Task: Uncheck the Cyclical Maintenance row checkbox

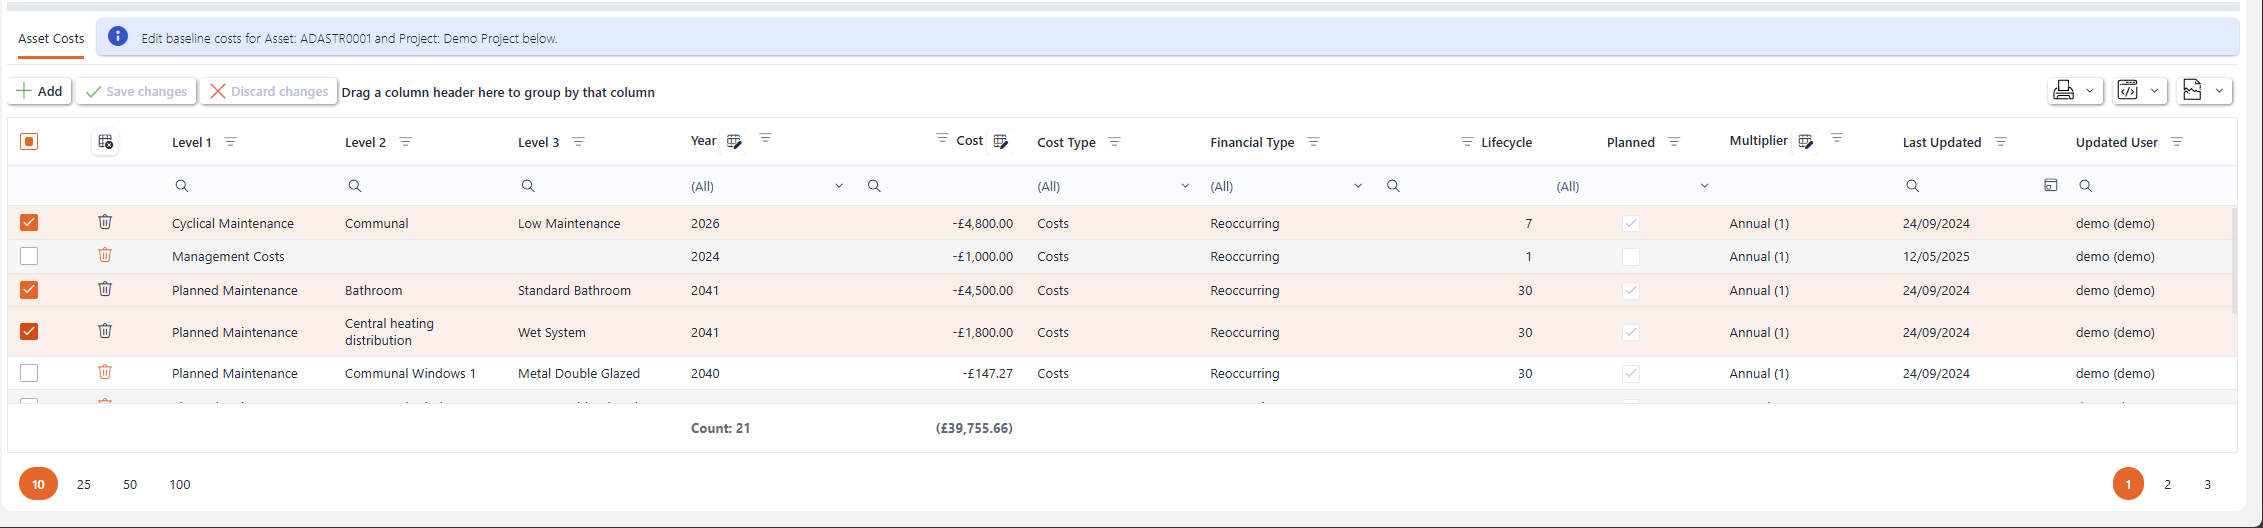Action: tap(29, 223)
